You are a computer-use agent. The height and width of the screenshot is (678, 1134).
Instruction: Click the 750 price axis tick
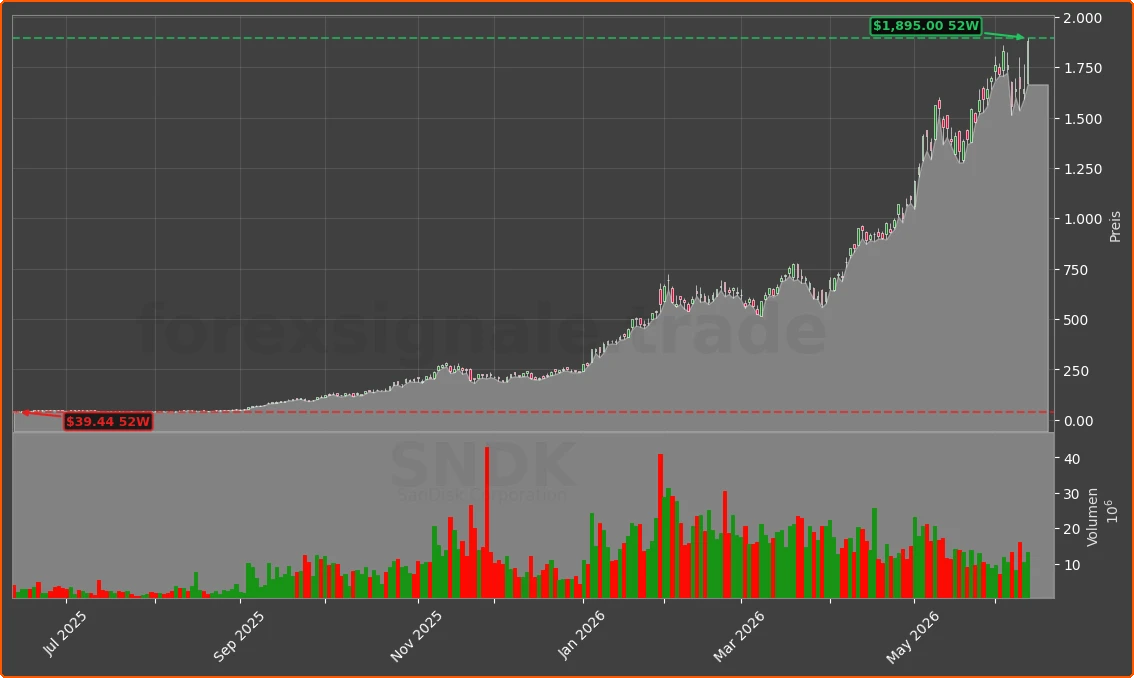click(1075, 270)
